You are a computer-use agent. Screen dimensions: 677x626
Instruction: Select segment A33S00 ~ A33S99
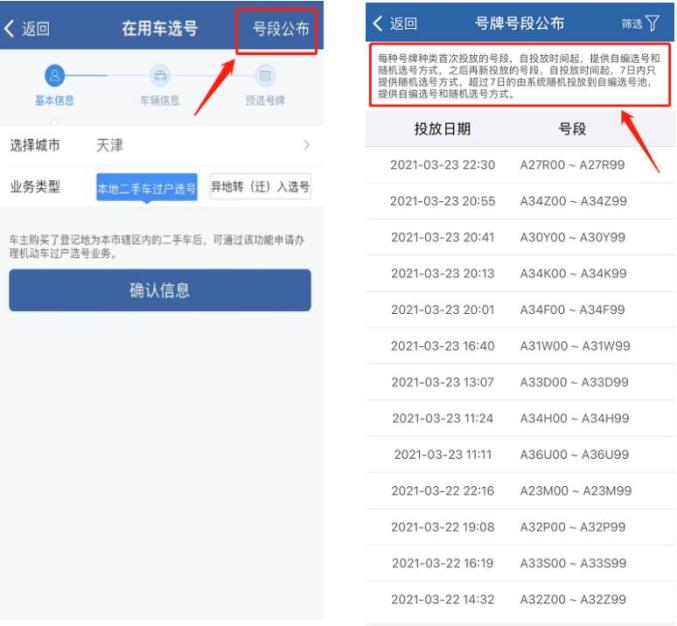[x=573, y=564]
